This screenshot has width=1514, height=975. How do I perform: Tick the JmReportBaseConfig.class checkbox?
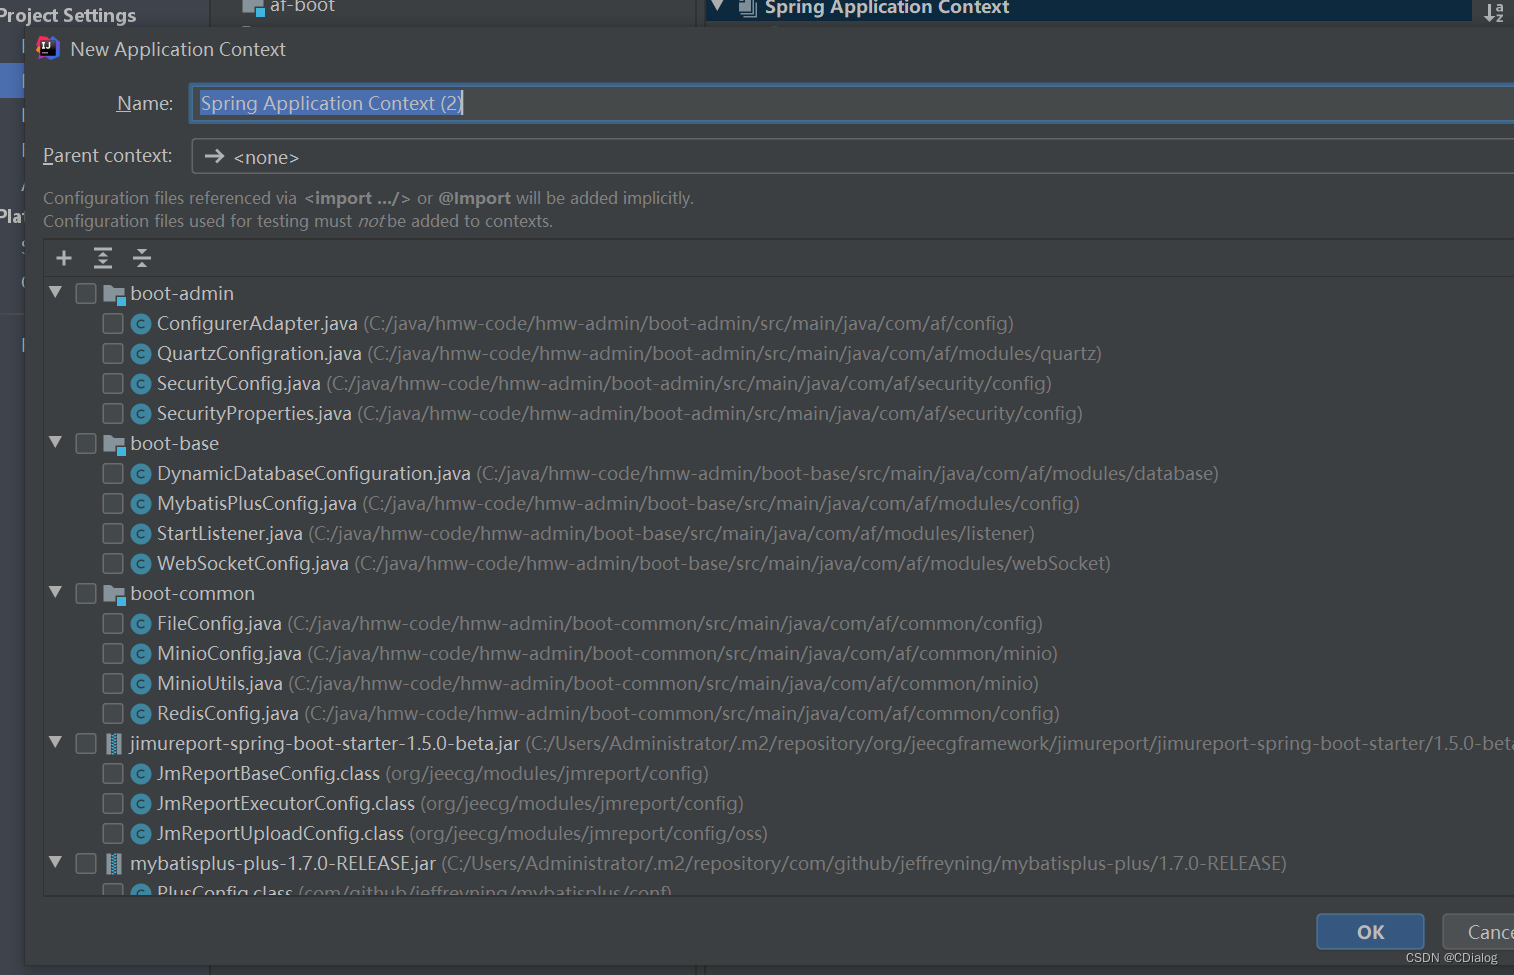coord(113,774)
